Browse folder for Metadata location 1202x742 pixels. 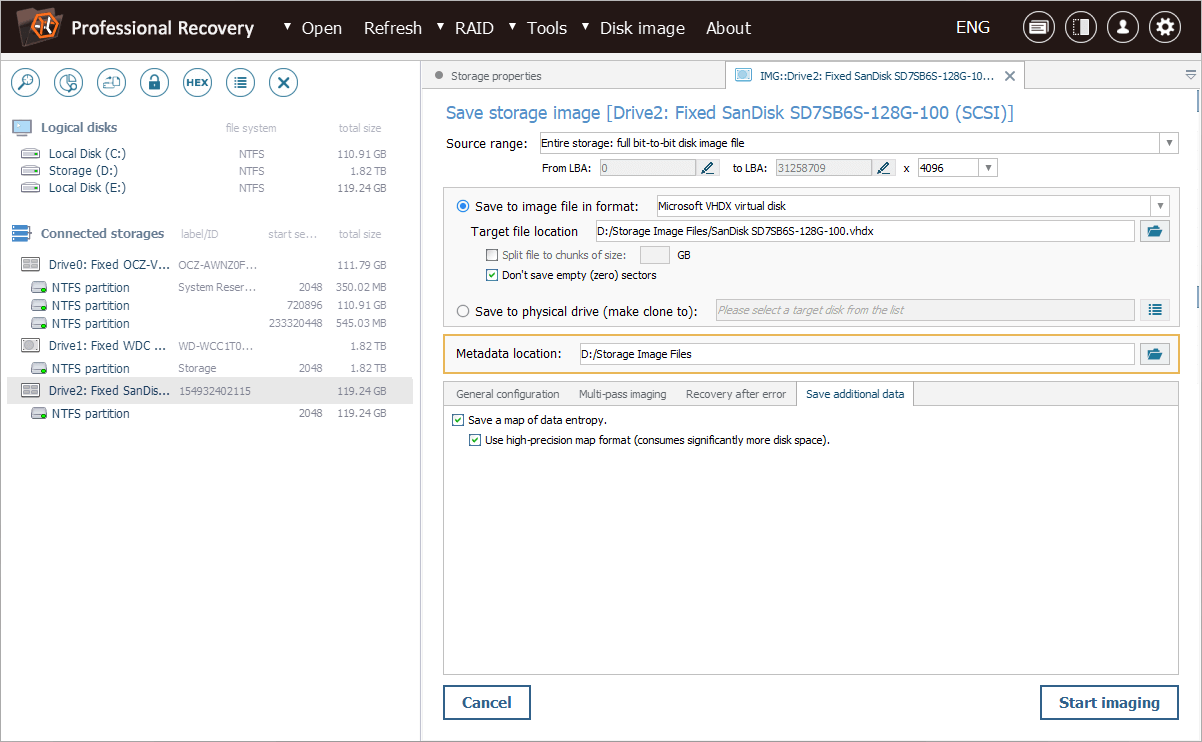coord(1155,354)
